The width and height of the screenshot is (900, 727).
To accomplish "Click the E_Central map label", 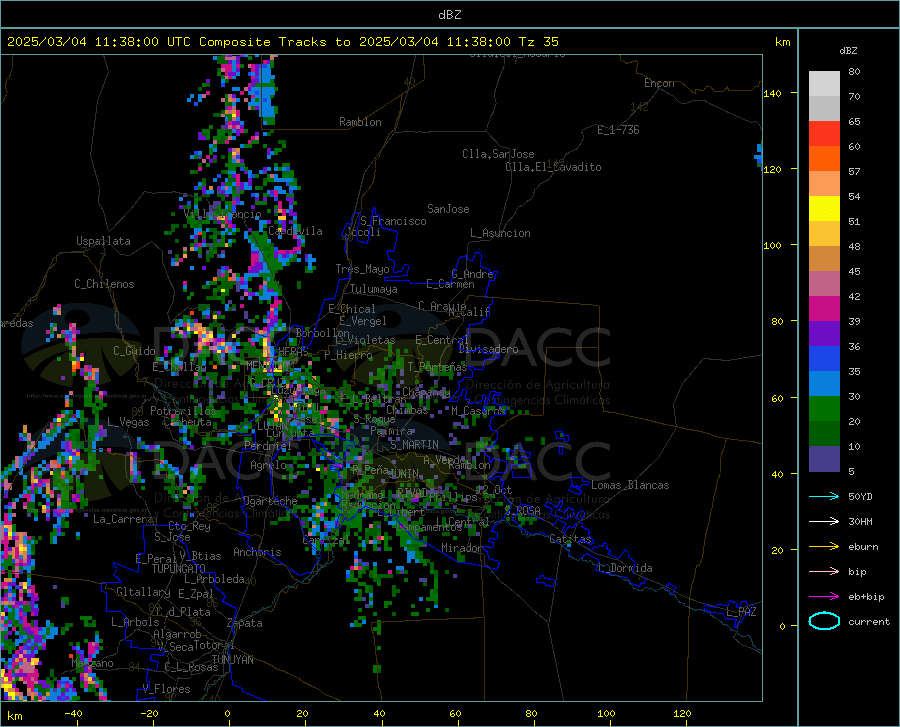I will 442,340.
